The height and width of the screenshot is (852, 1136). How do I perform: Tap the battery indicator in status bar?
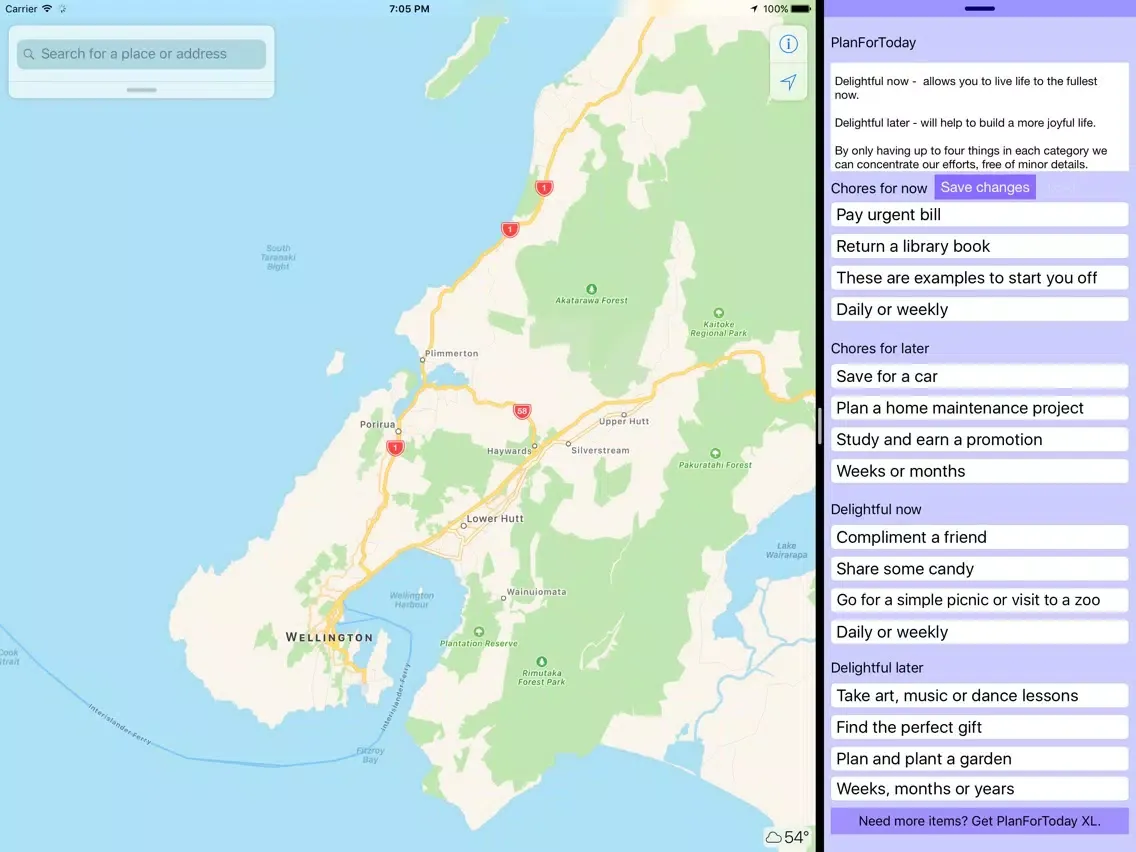801,9
